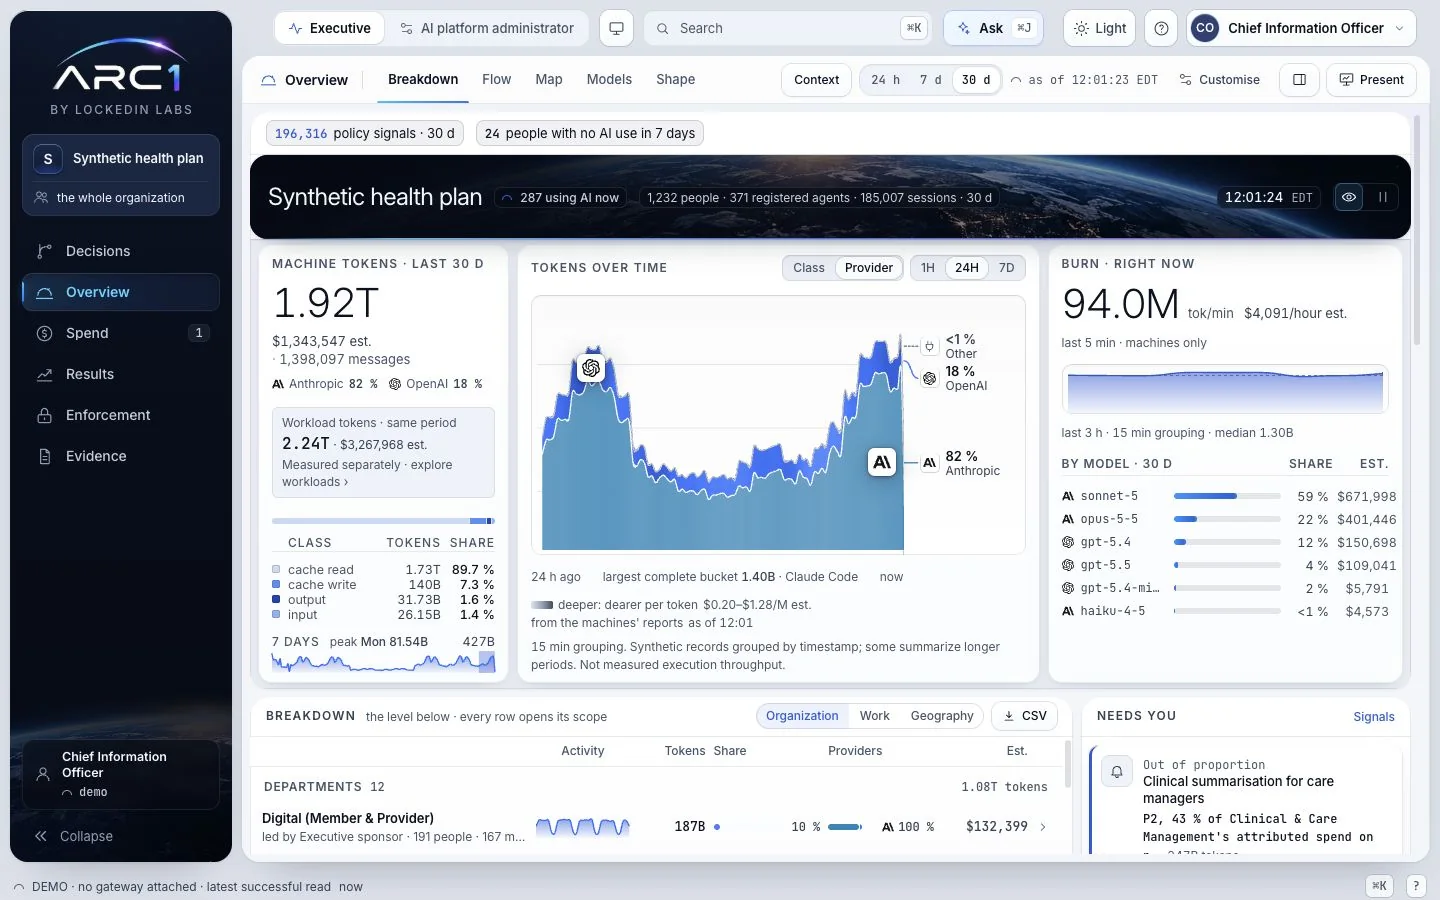
Task: Click the OpenAI logo marker on chart
Action: coord(591,368)
